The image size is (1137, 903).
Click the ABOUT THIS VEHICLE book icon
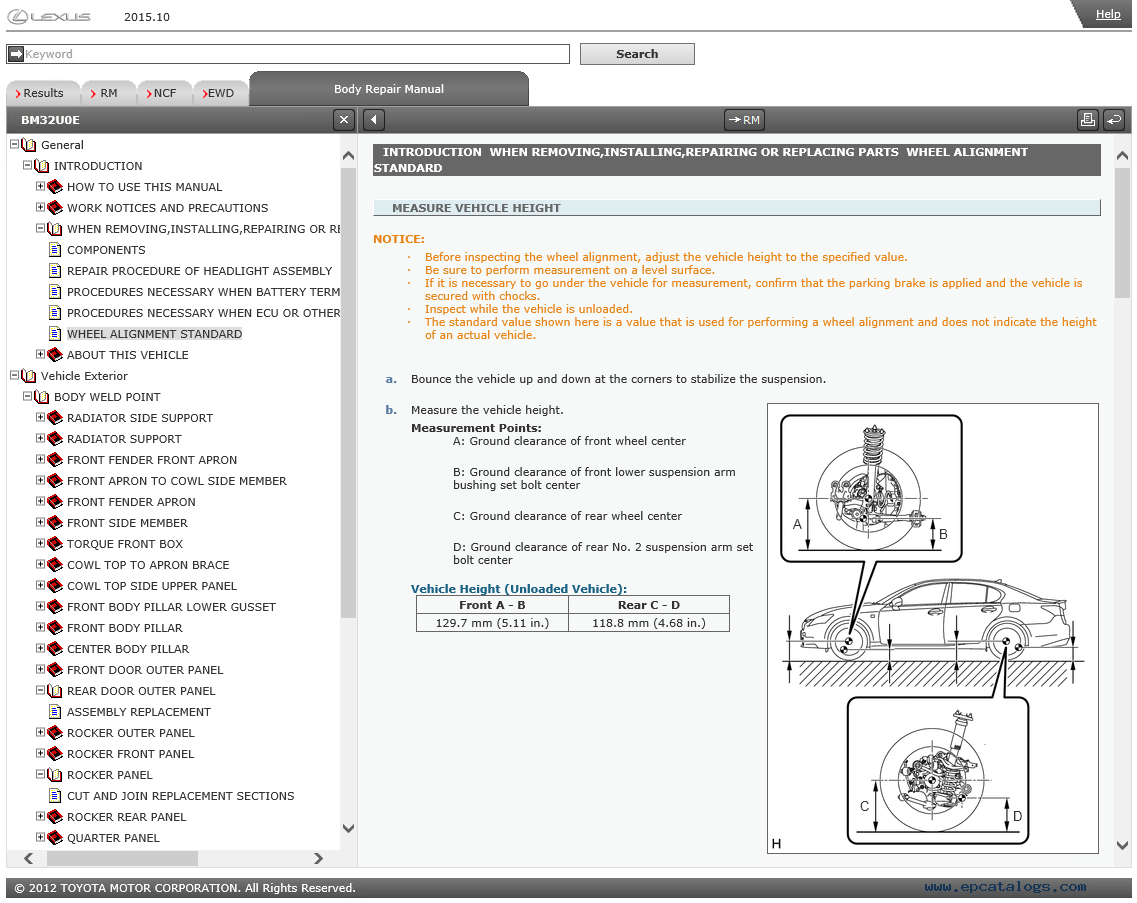[x=54, y=355]
